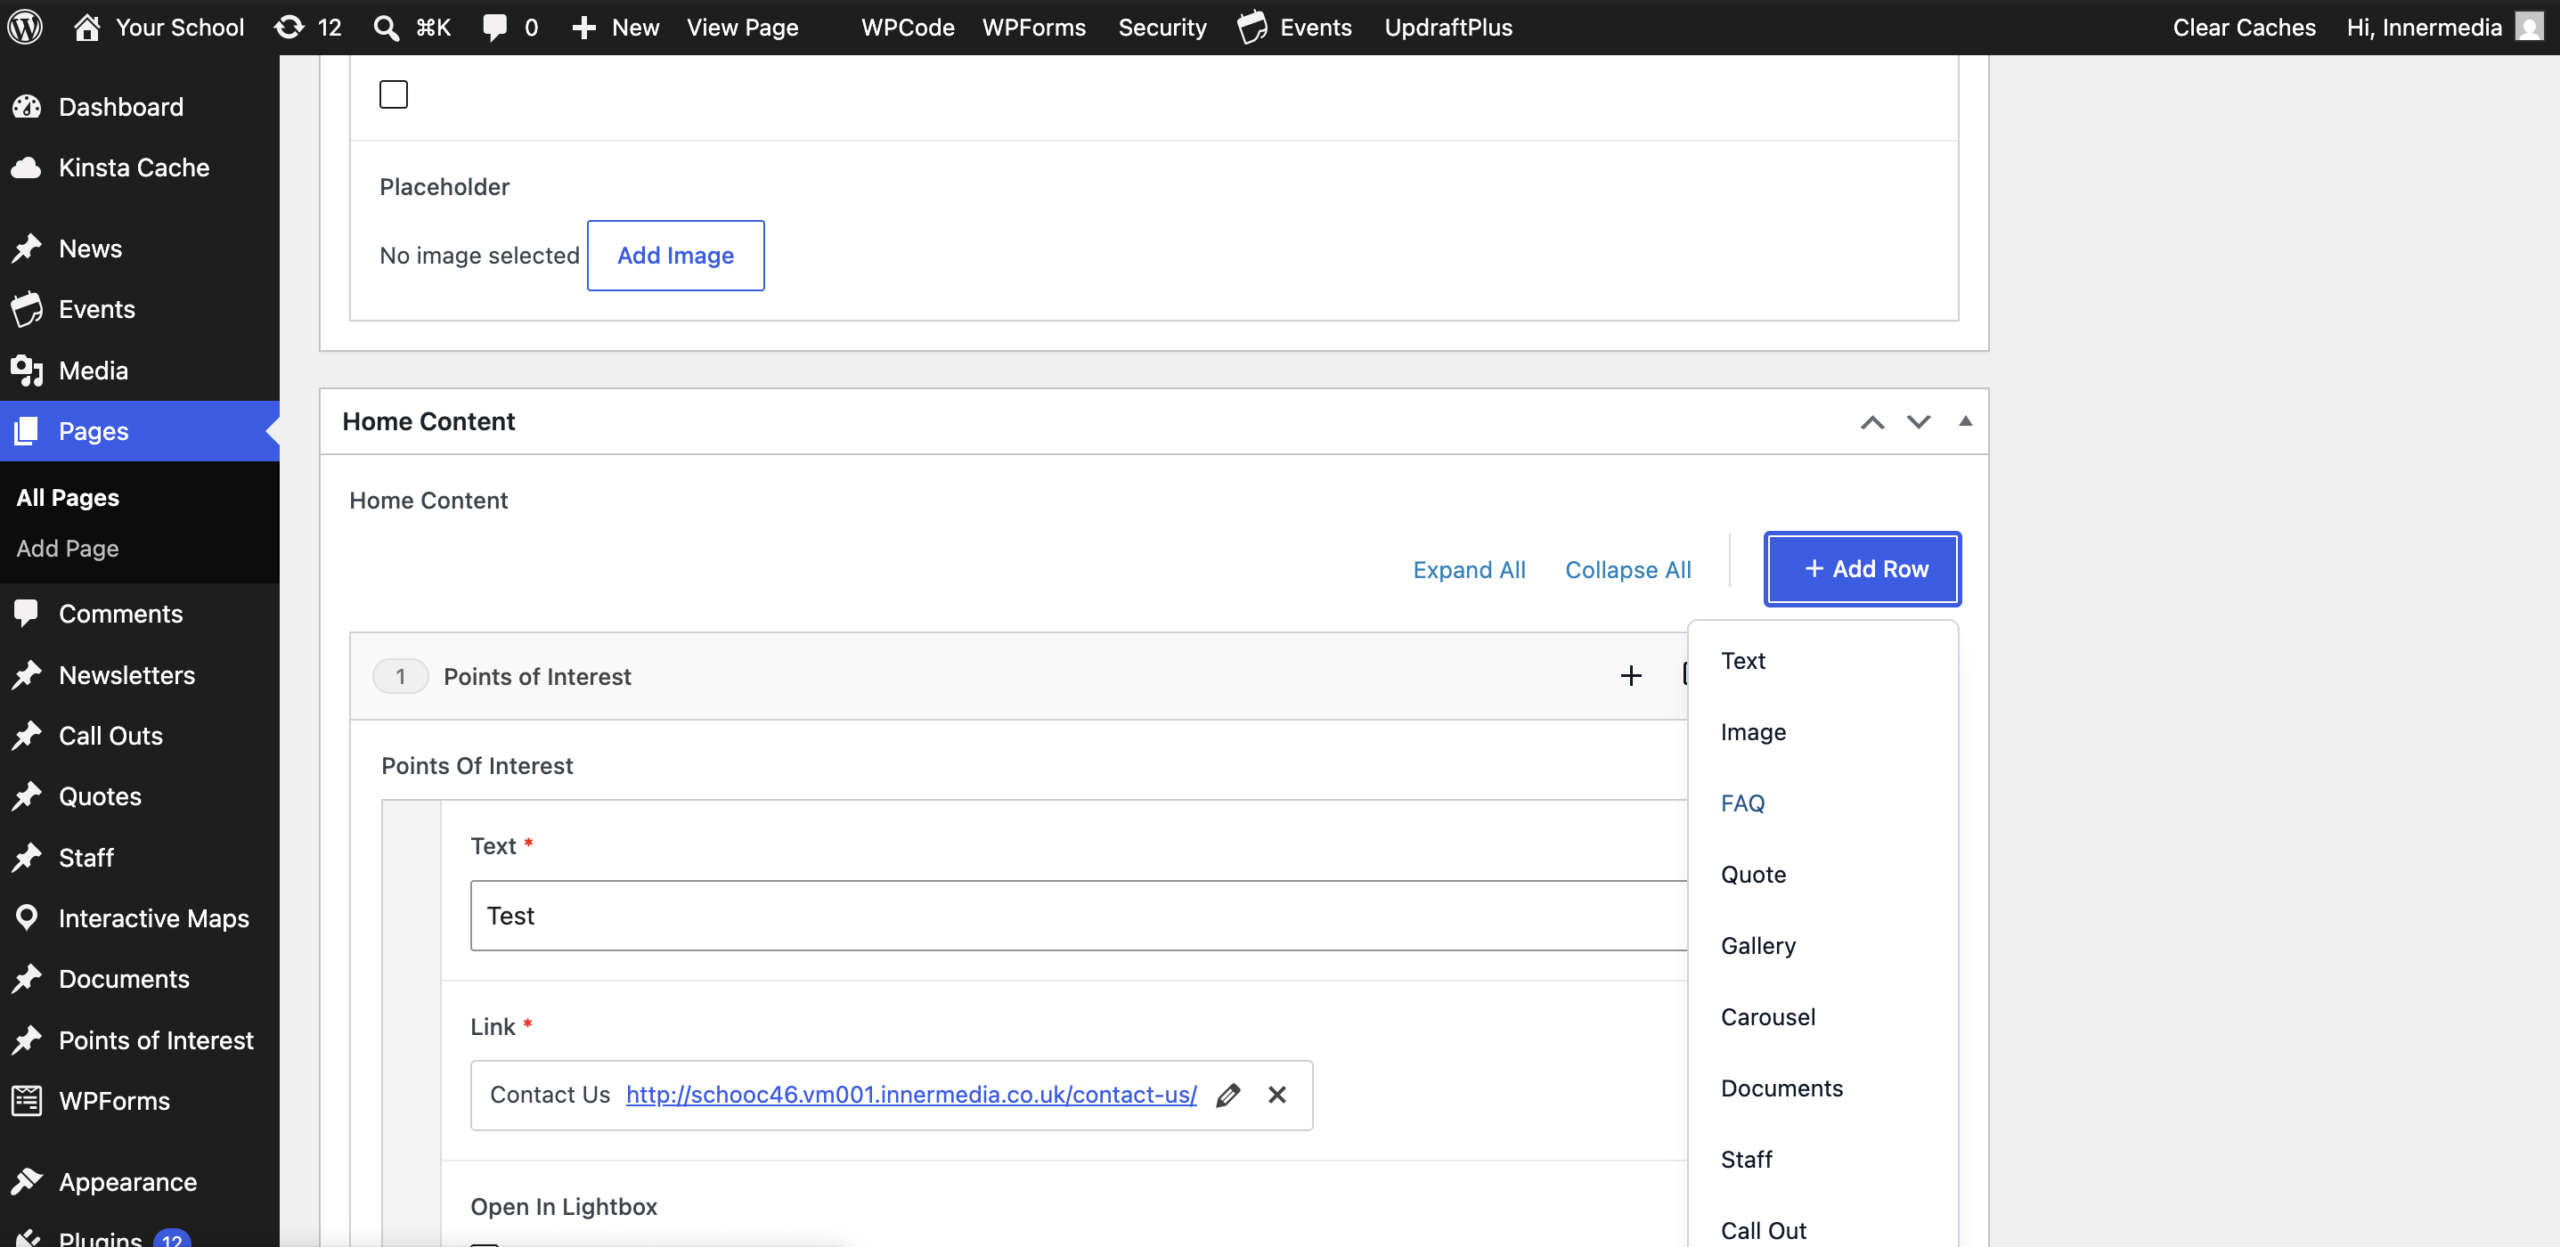2560x1247 pixels.
Task: Click the WPForms sidebar icon
Action: pyautogui.click(x=27, y=1100)
